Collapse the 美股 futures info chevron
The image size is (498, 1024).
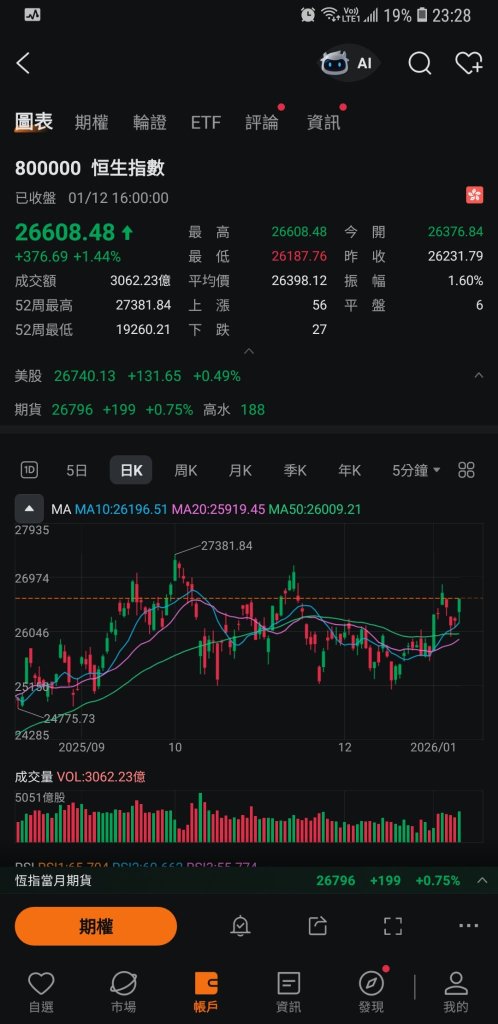478,376
